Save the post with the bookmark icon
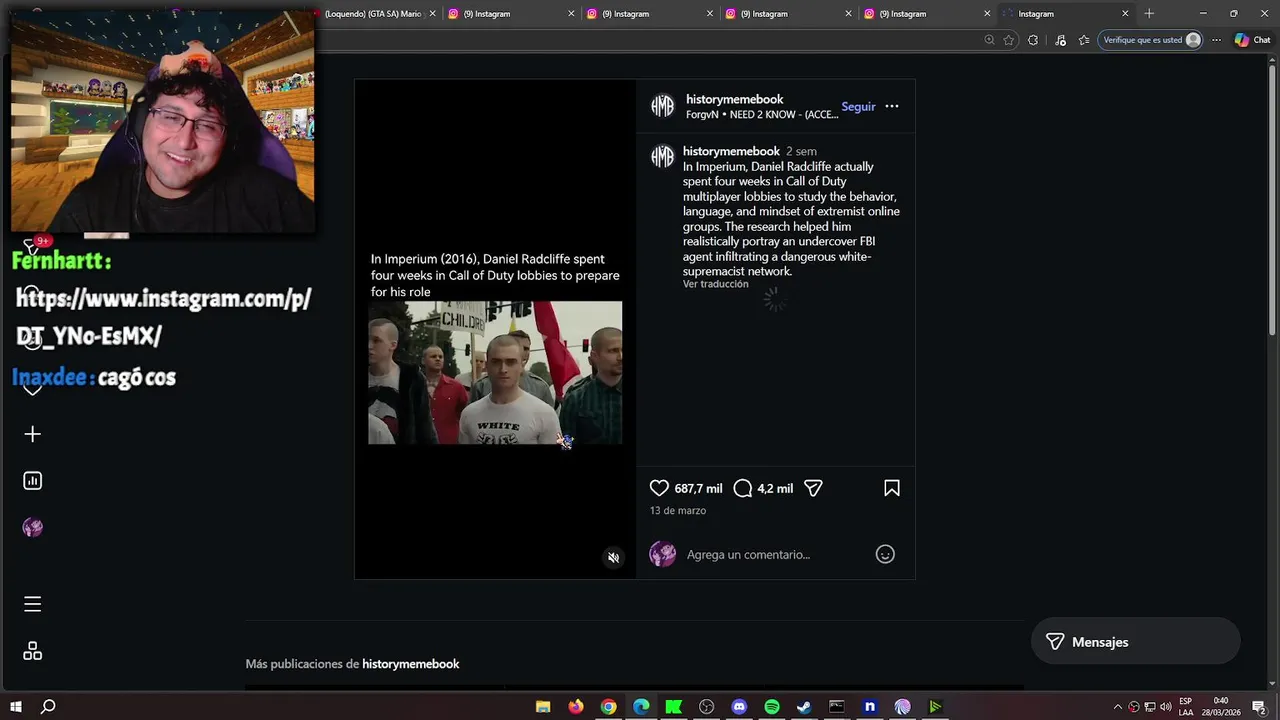 coord(892,488)
